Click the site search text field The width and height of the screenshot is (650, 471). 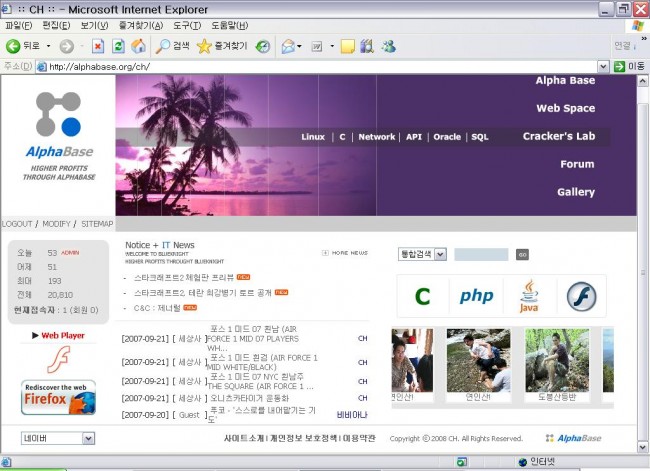(481, 255)
